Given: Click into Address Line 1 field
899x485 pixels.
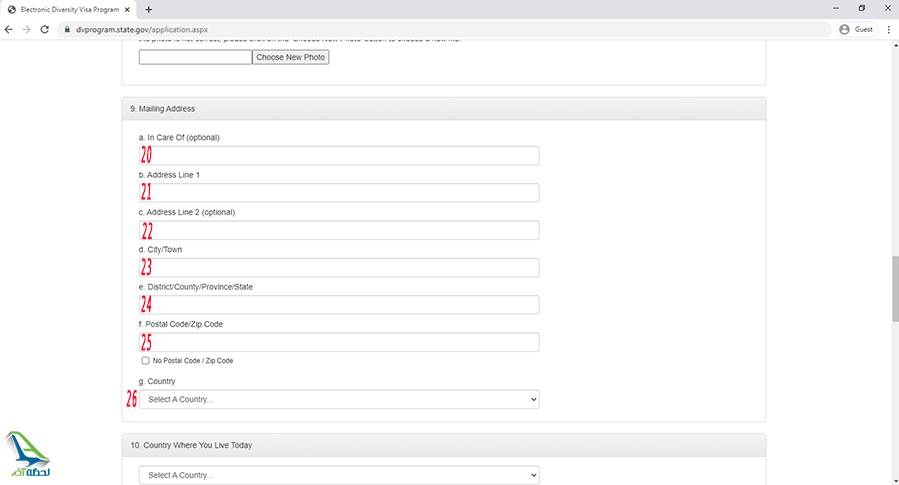Looking at the screenshot, I should click(x=339, y=193).
